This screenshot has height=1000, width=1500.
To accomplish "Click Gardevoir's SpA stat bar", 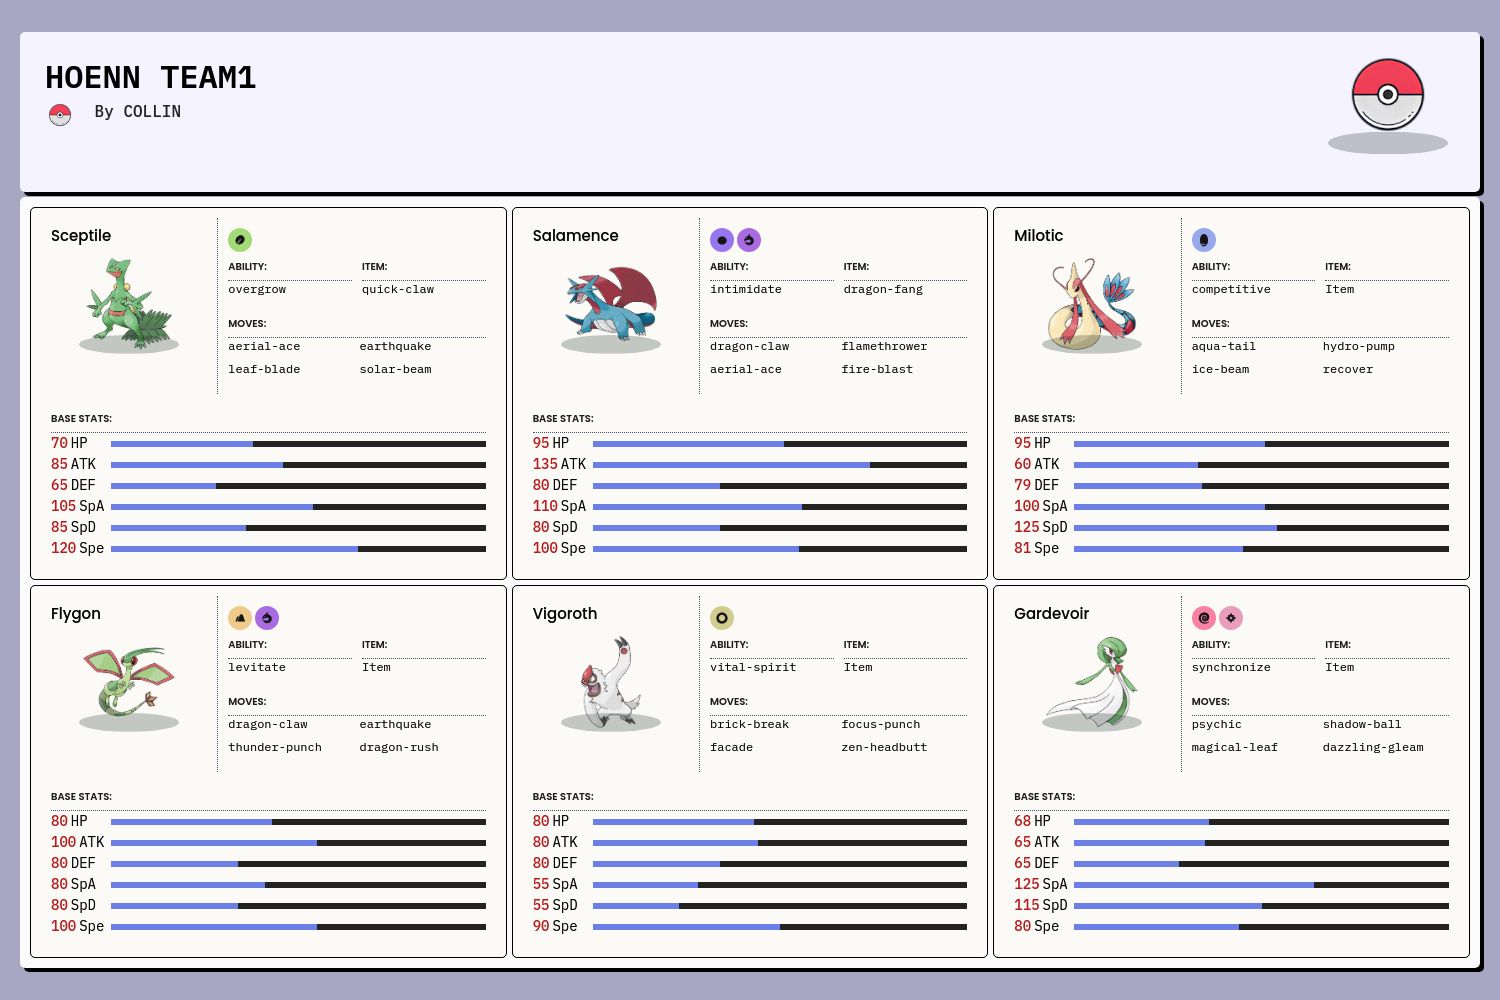I will (x=1260, y=885).
